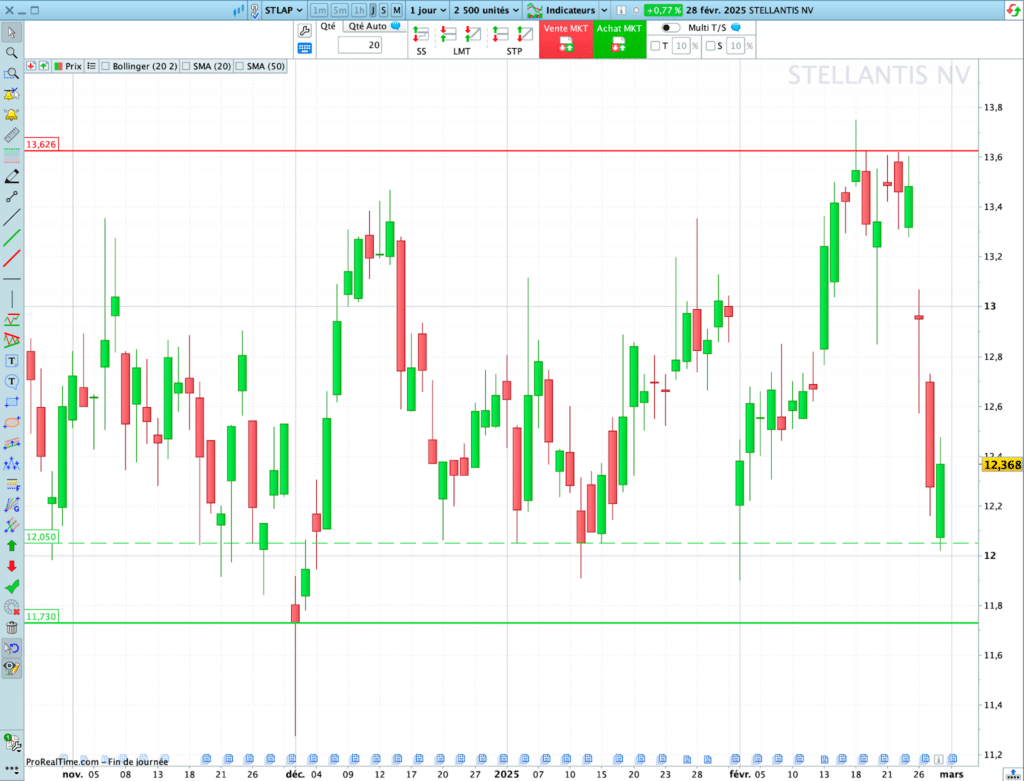Activate the magnifier zoom tool
Screen dimensions: 1024x781
pos(12,53)
